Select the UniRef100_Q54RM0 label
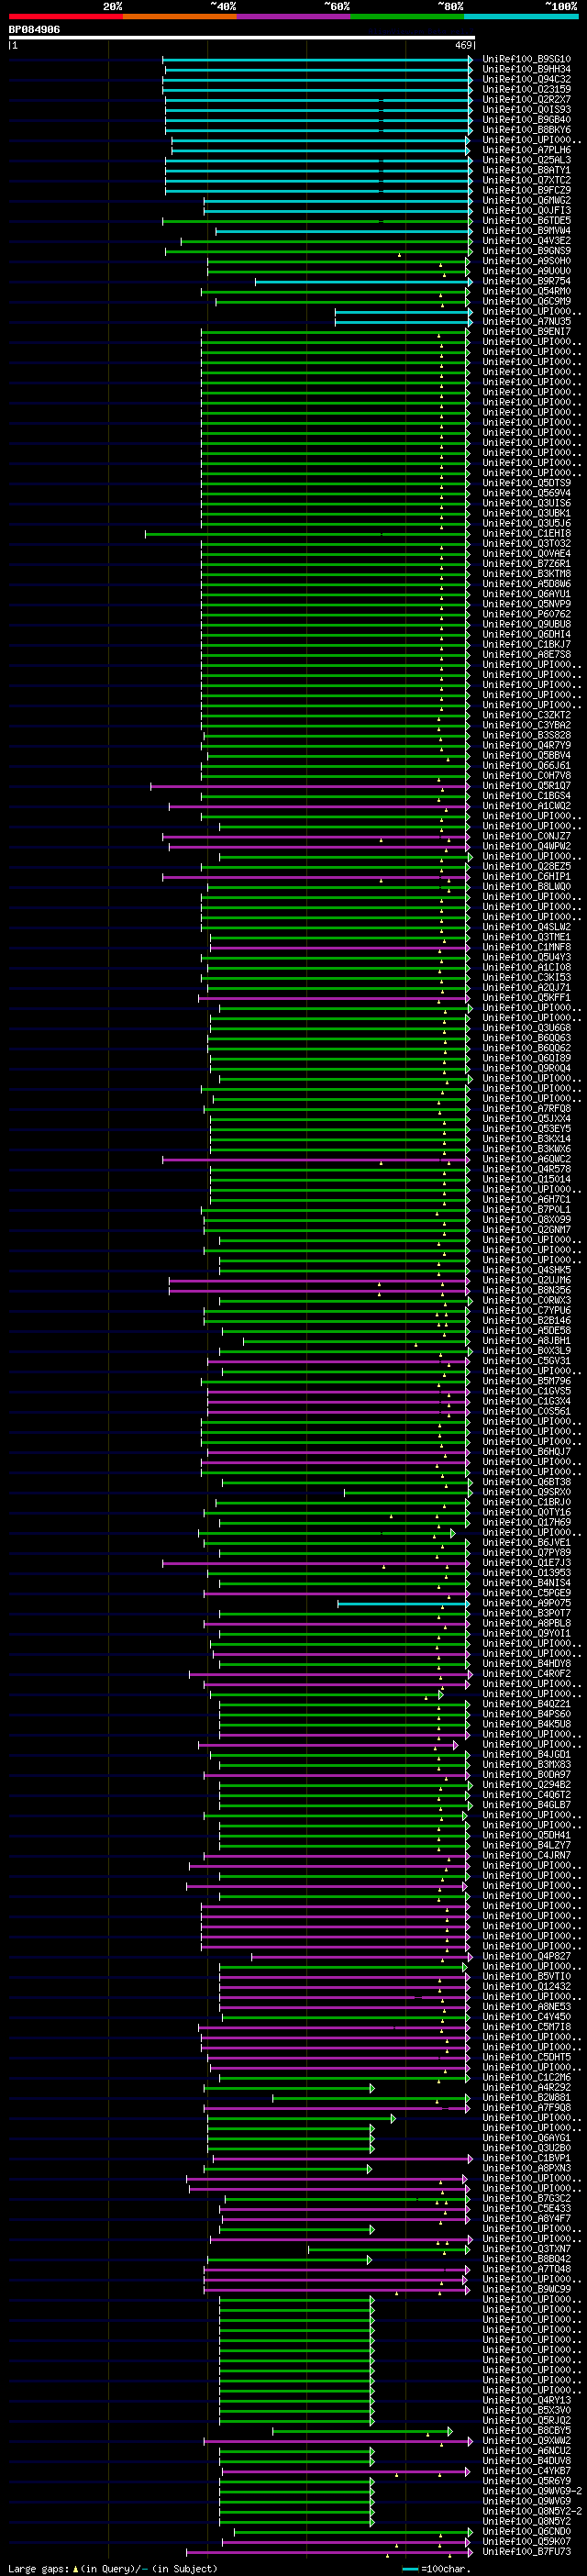Screen dimensions: 587x2576 pos(526,291)
